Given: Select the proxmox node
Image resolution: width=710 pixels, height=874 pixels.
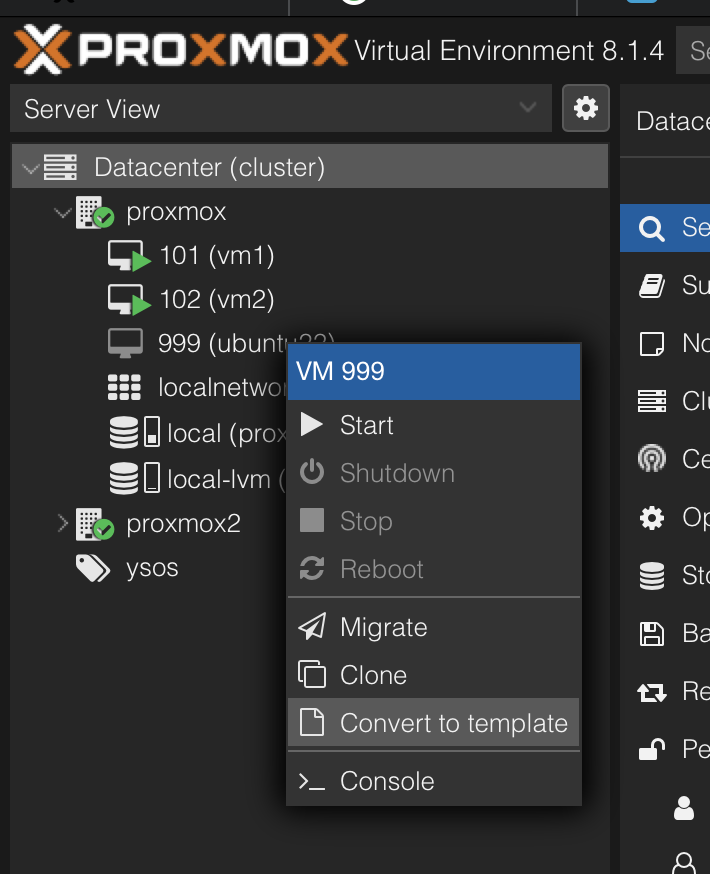Looking at the screenshot, I should (176, 212).
